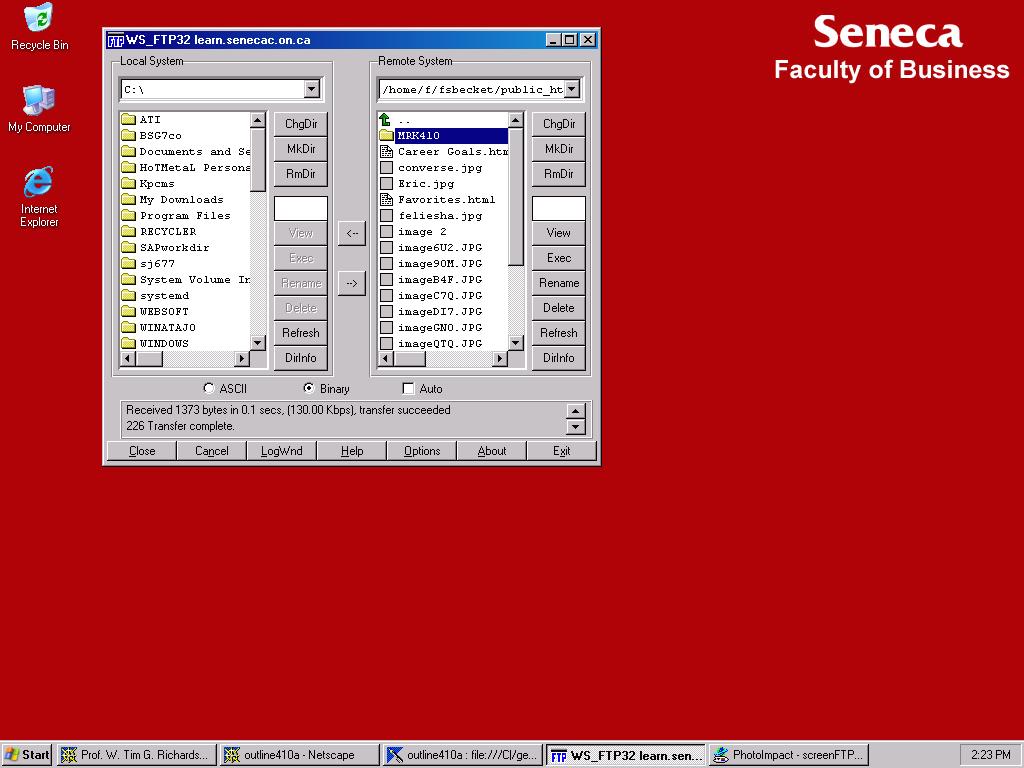This screenshot has height=768, width=1024.
Task: Enable the Auto transfer mode checkbox
Action: pos(408,389)
